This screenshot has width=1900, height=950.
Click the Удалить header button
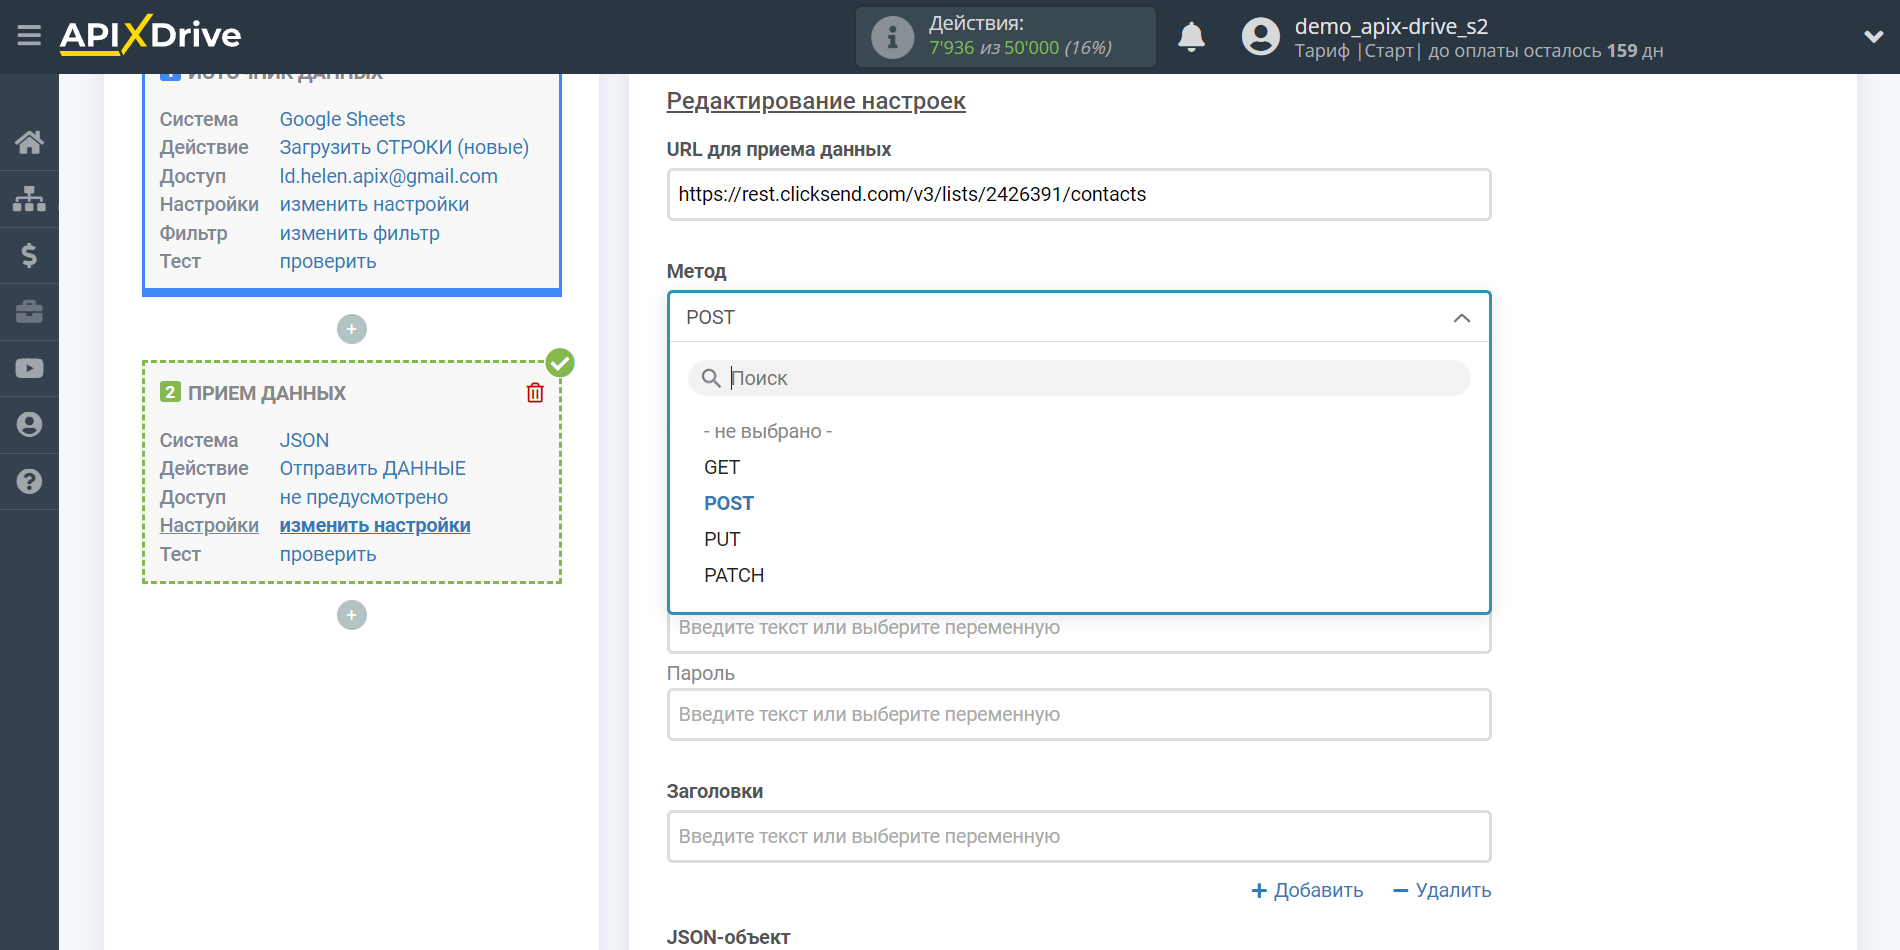(1442, 890)
